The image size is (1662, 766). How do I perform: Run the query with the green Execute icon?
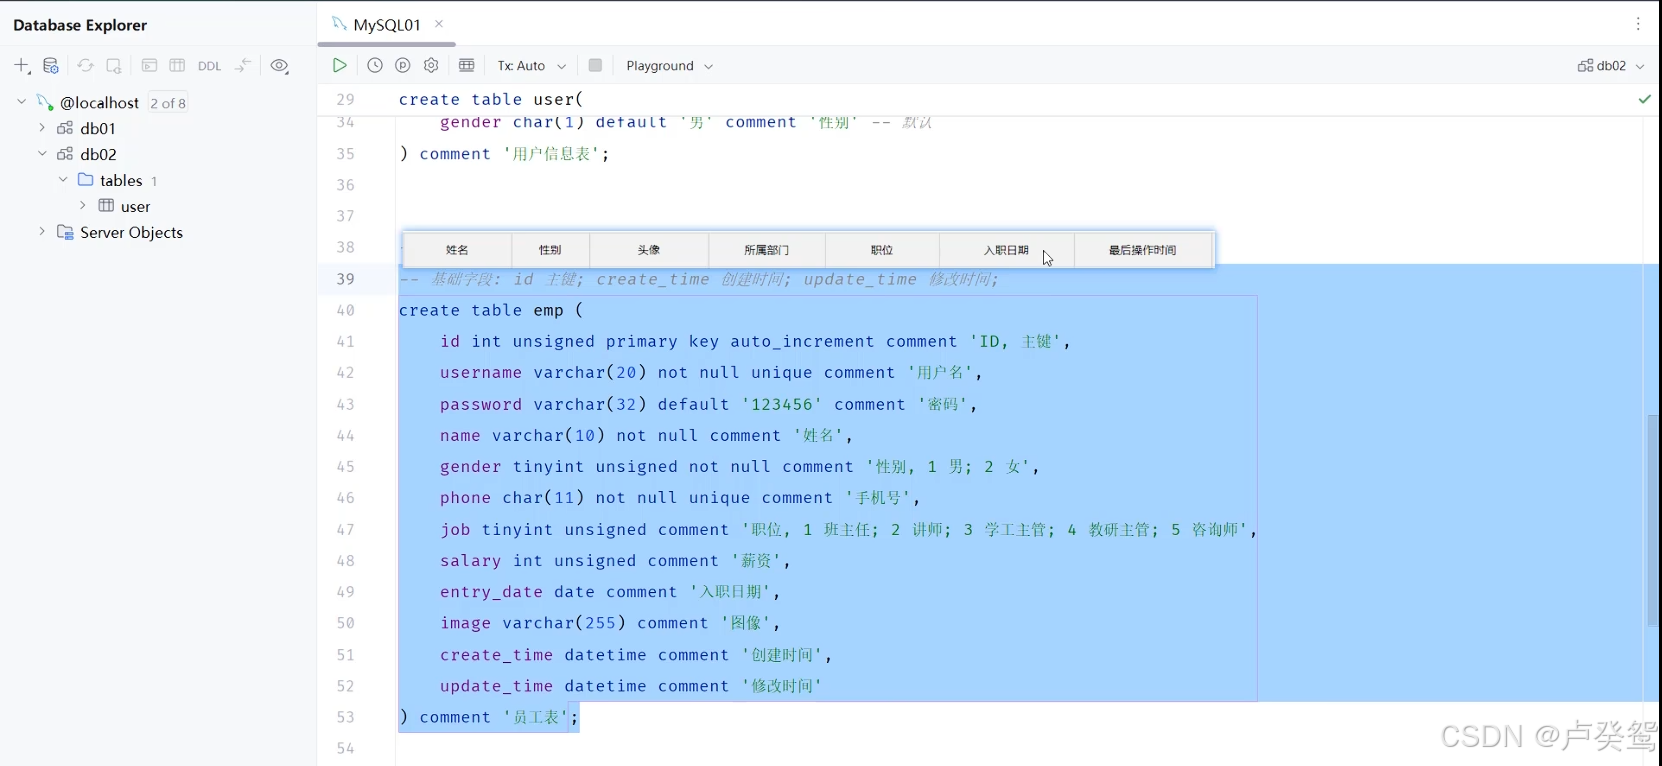point(340,65)
